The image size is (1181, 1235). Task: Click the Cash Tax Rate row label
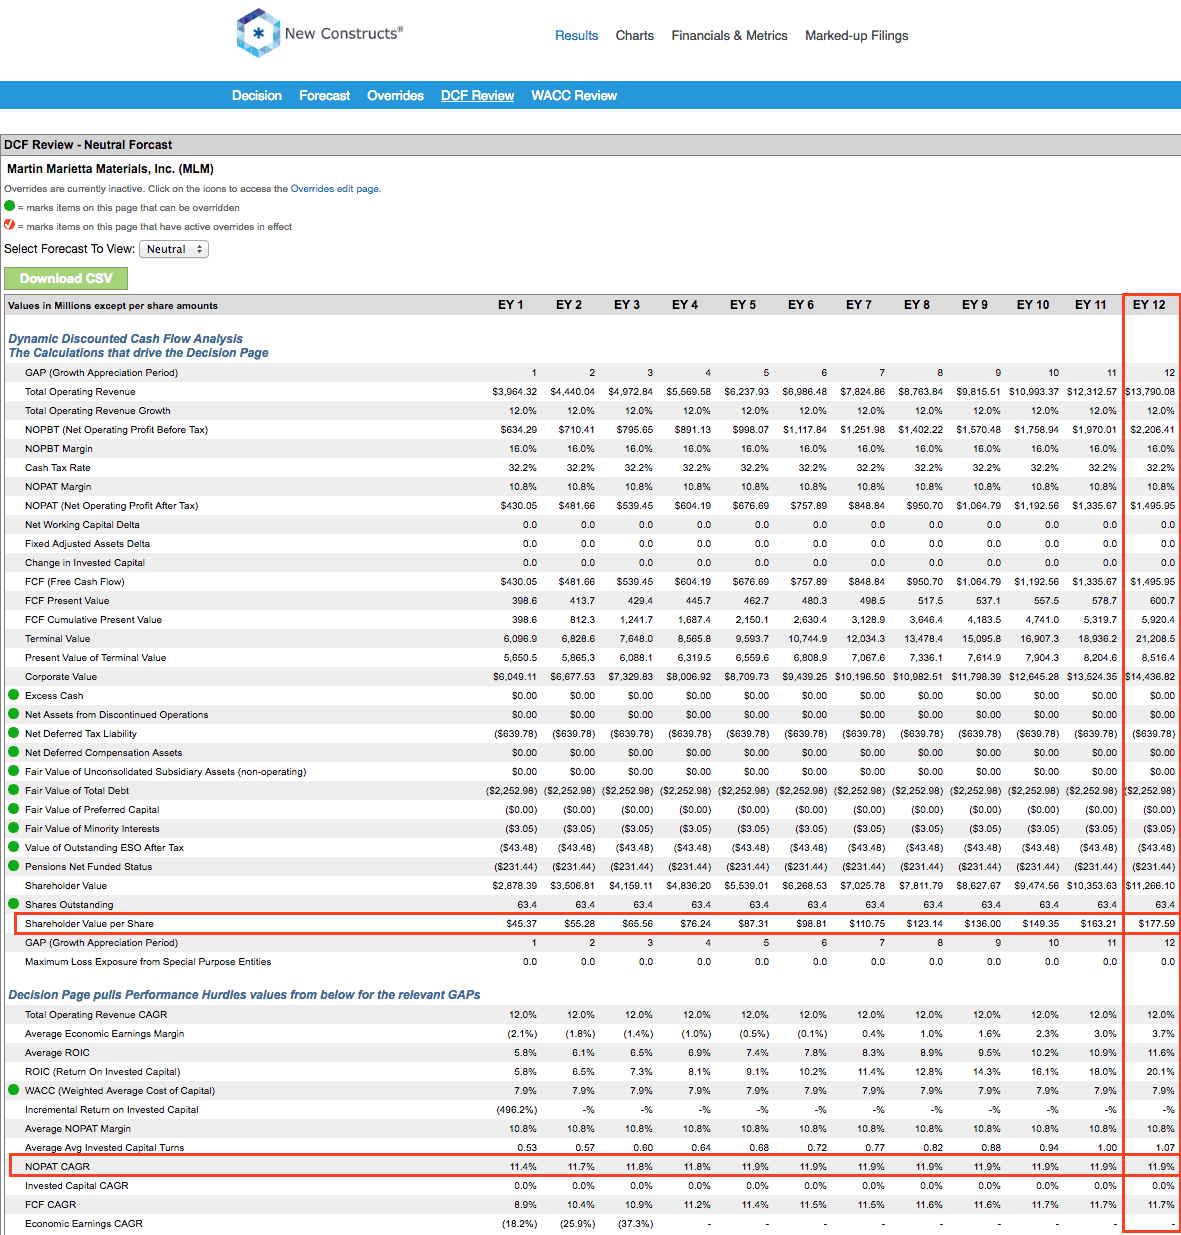58,468
